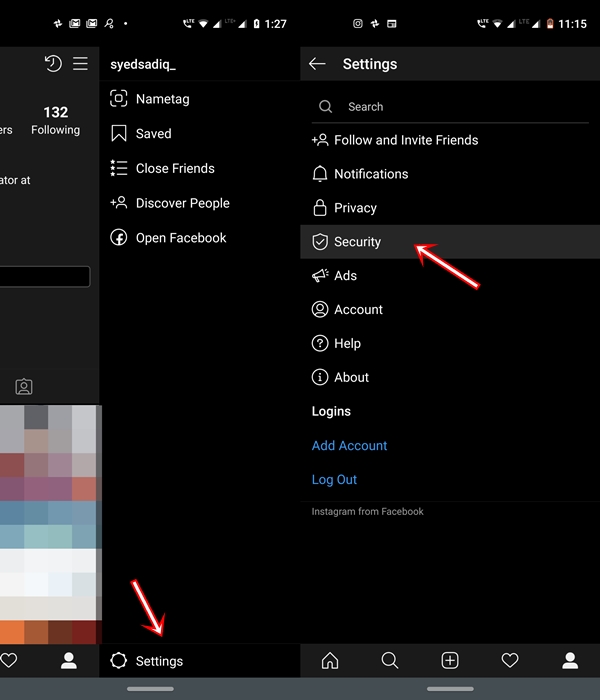Open the Notifications settings
The image size is (600, 700).
pos(450,174)
